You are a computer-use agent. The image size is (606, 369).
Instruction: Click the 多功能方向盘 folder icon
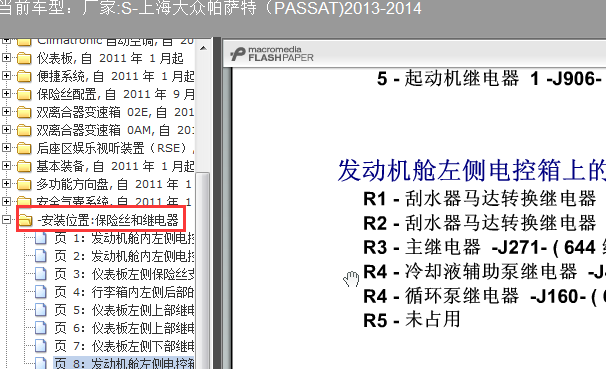click(x=24, y=184)
